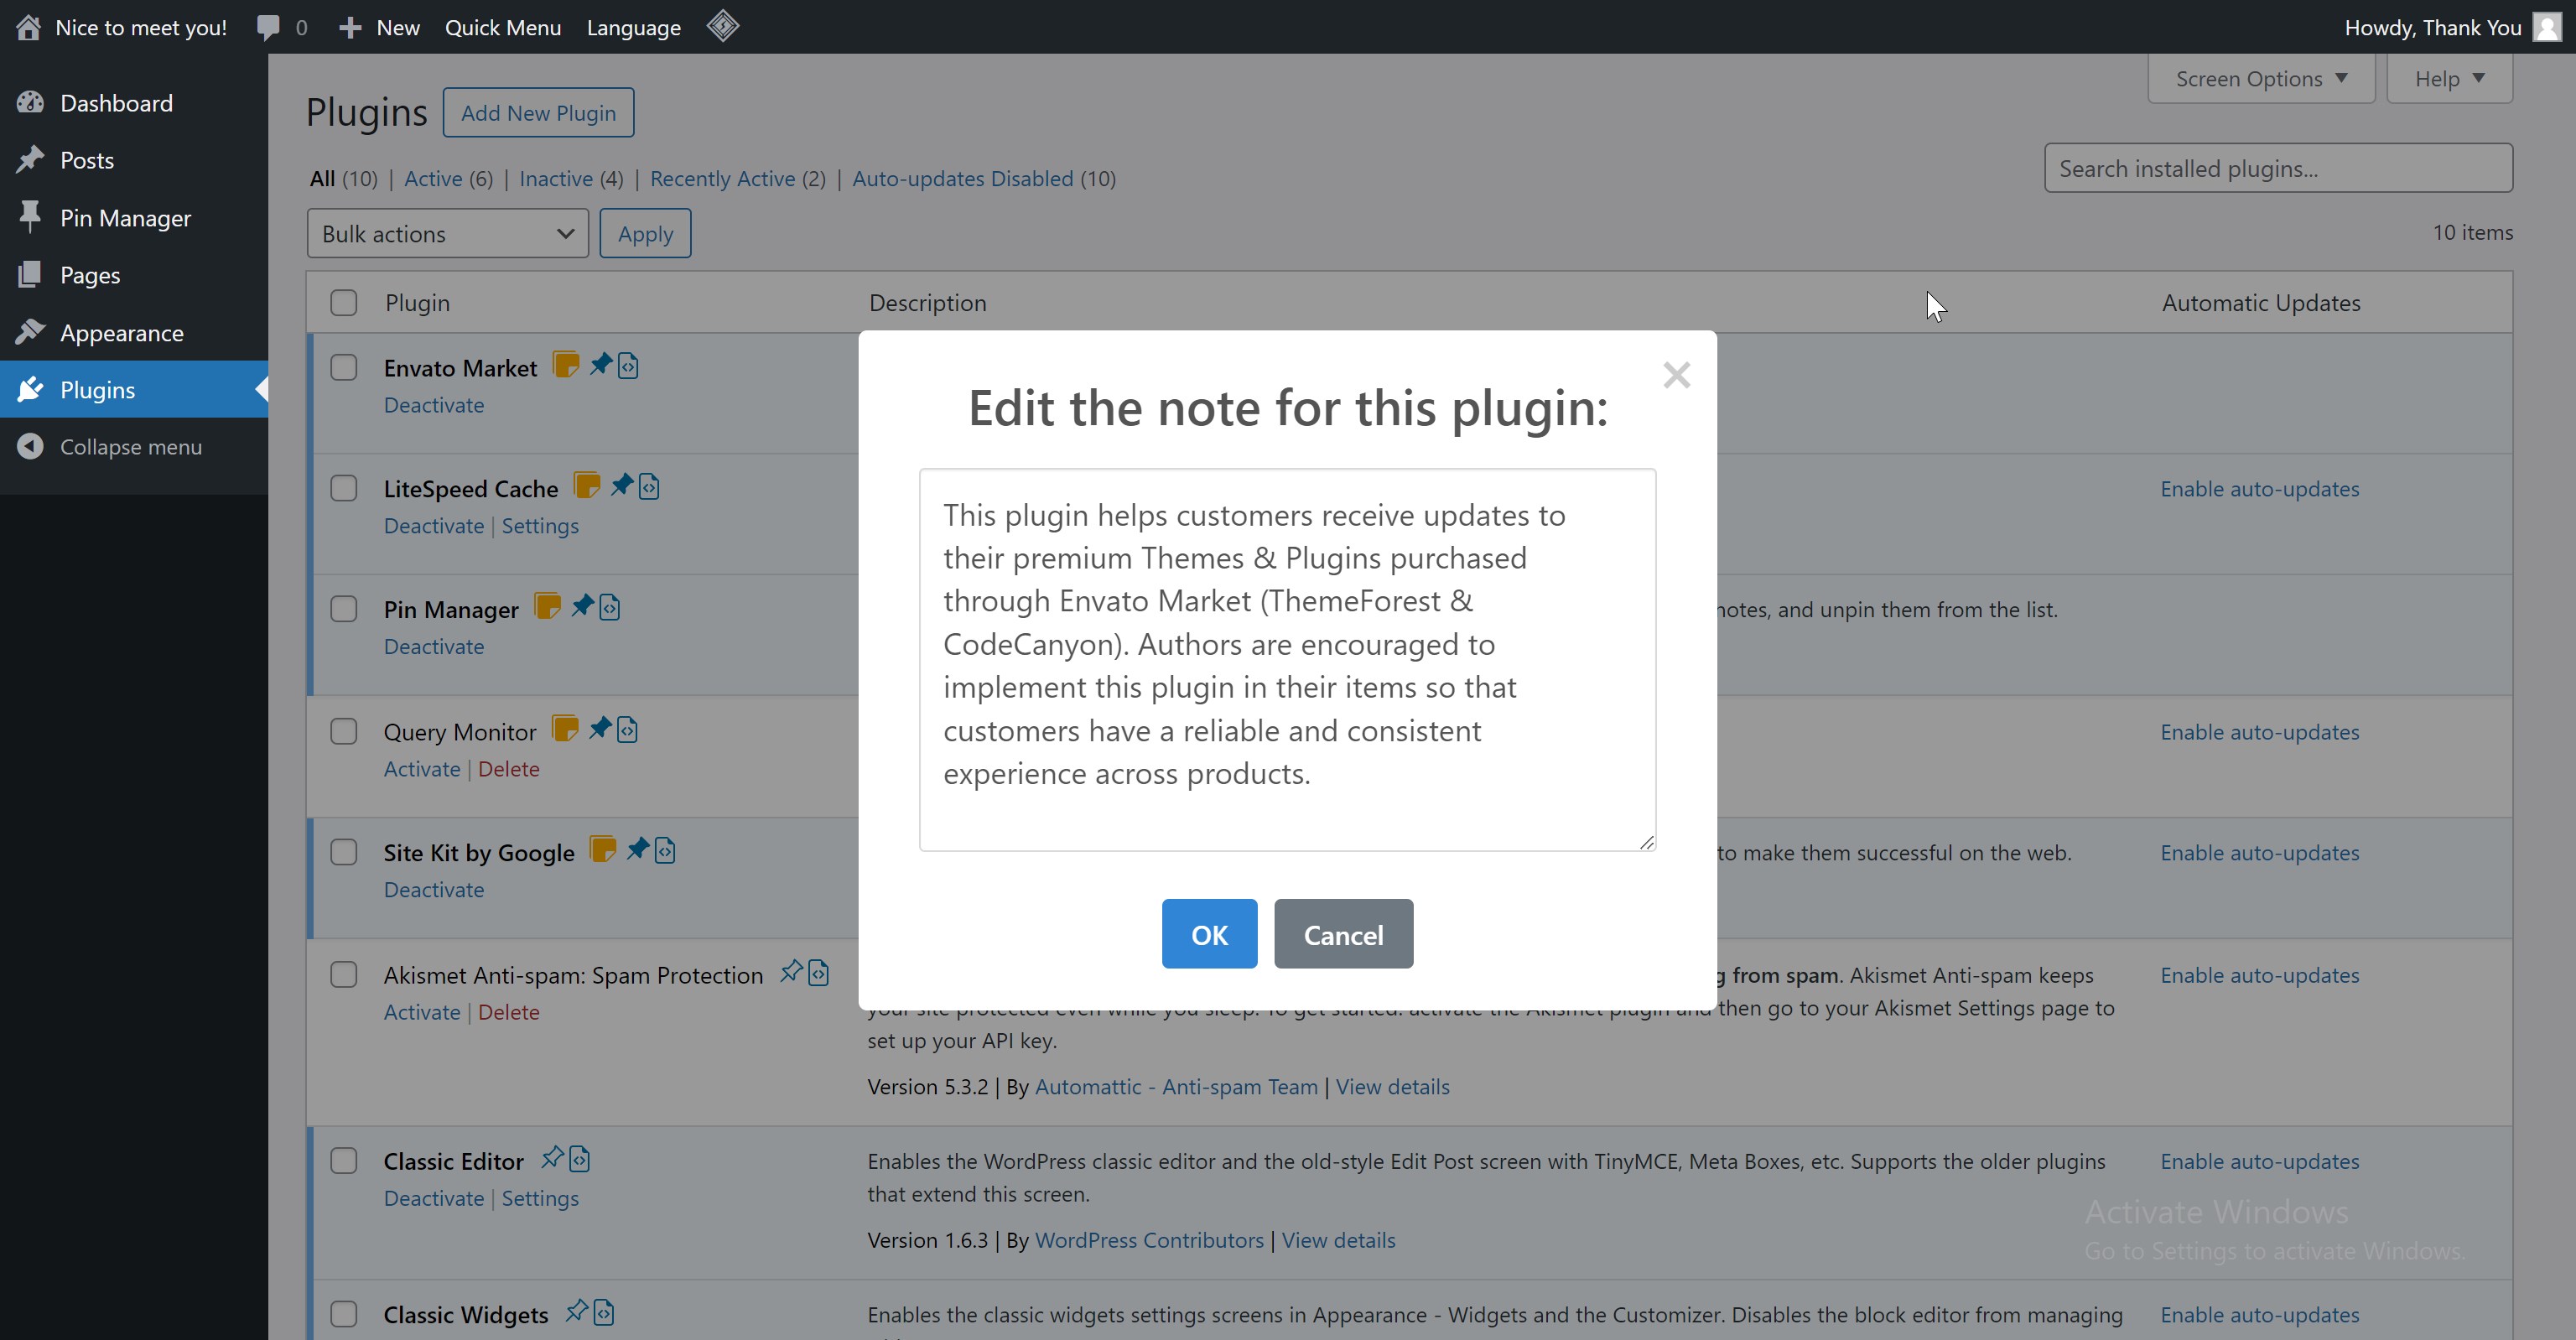
Task: Expand the Screen Options panel
Action: click(x=2260, y=79)
